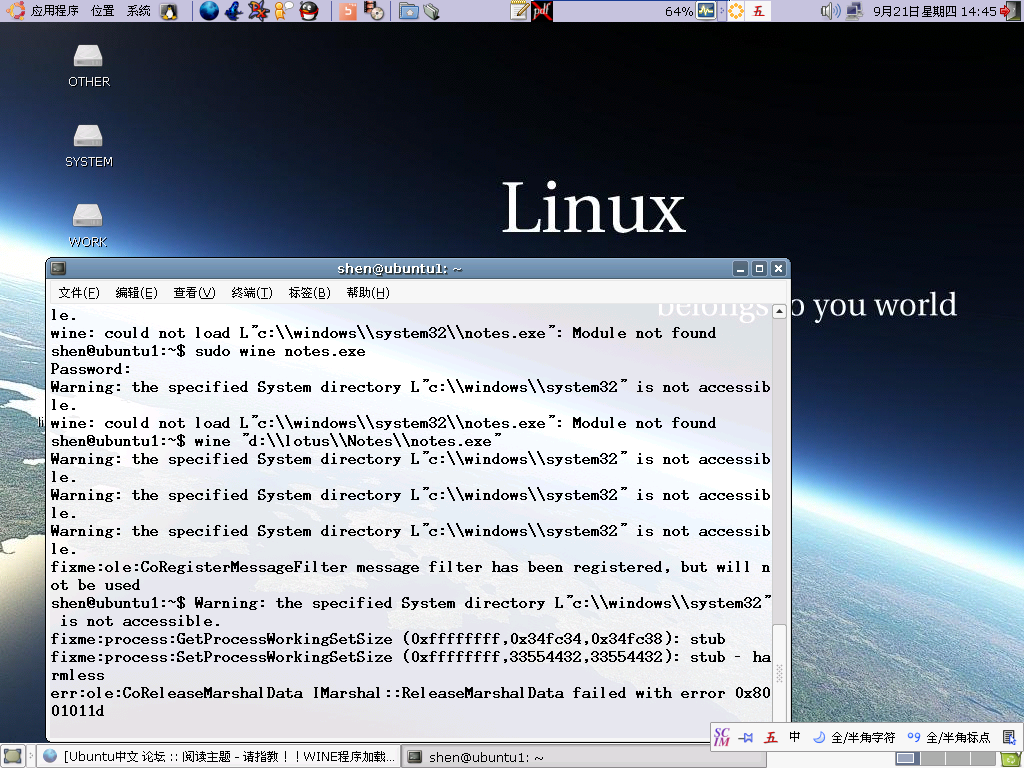Close the terminal window
The width and height of the screenshot is (1024, 768).
pyautogui.click(x=778, y=268)
